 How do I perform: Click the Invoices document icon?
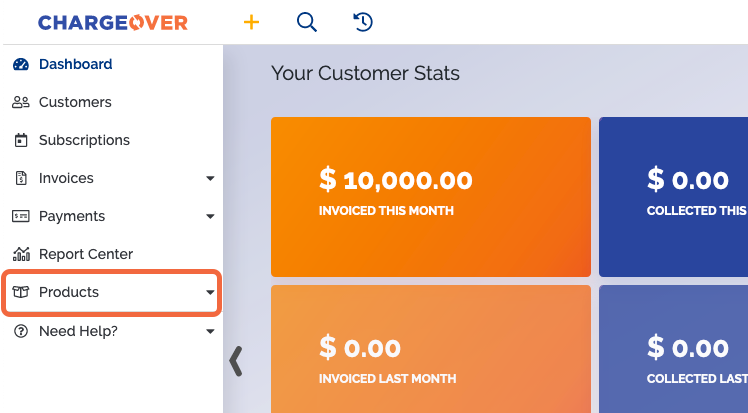[21, 178]
